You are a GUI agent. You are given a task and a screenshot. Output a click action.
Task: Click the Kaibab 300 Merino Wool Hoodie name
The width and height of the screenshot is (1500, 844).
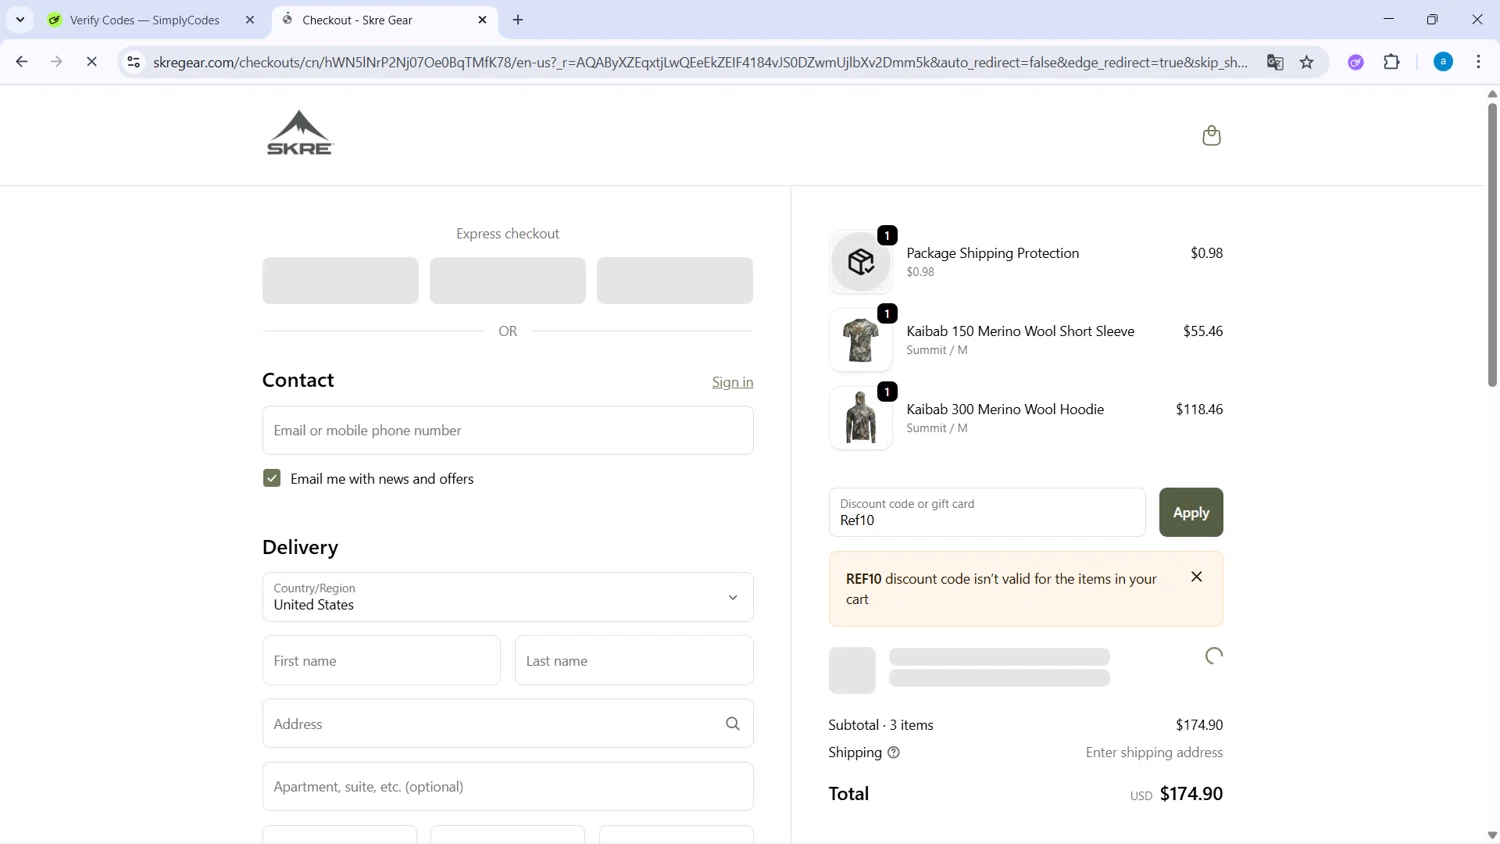pos(1005,409)
